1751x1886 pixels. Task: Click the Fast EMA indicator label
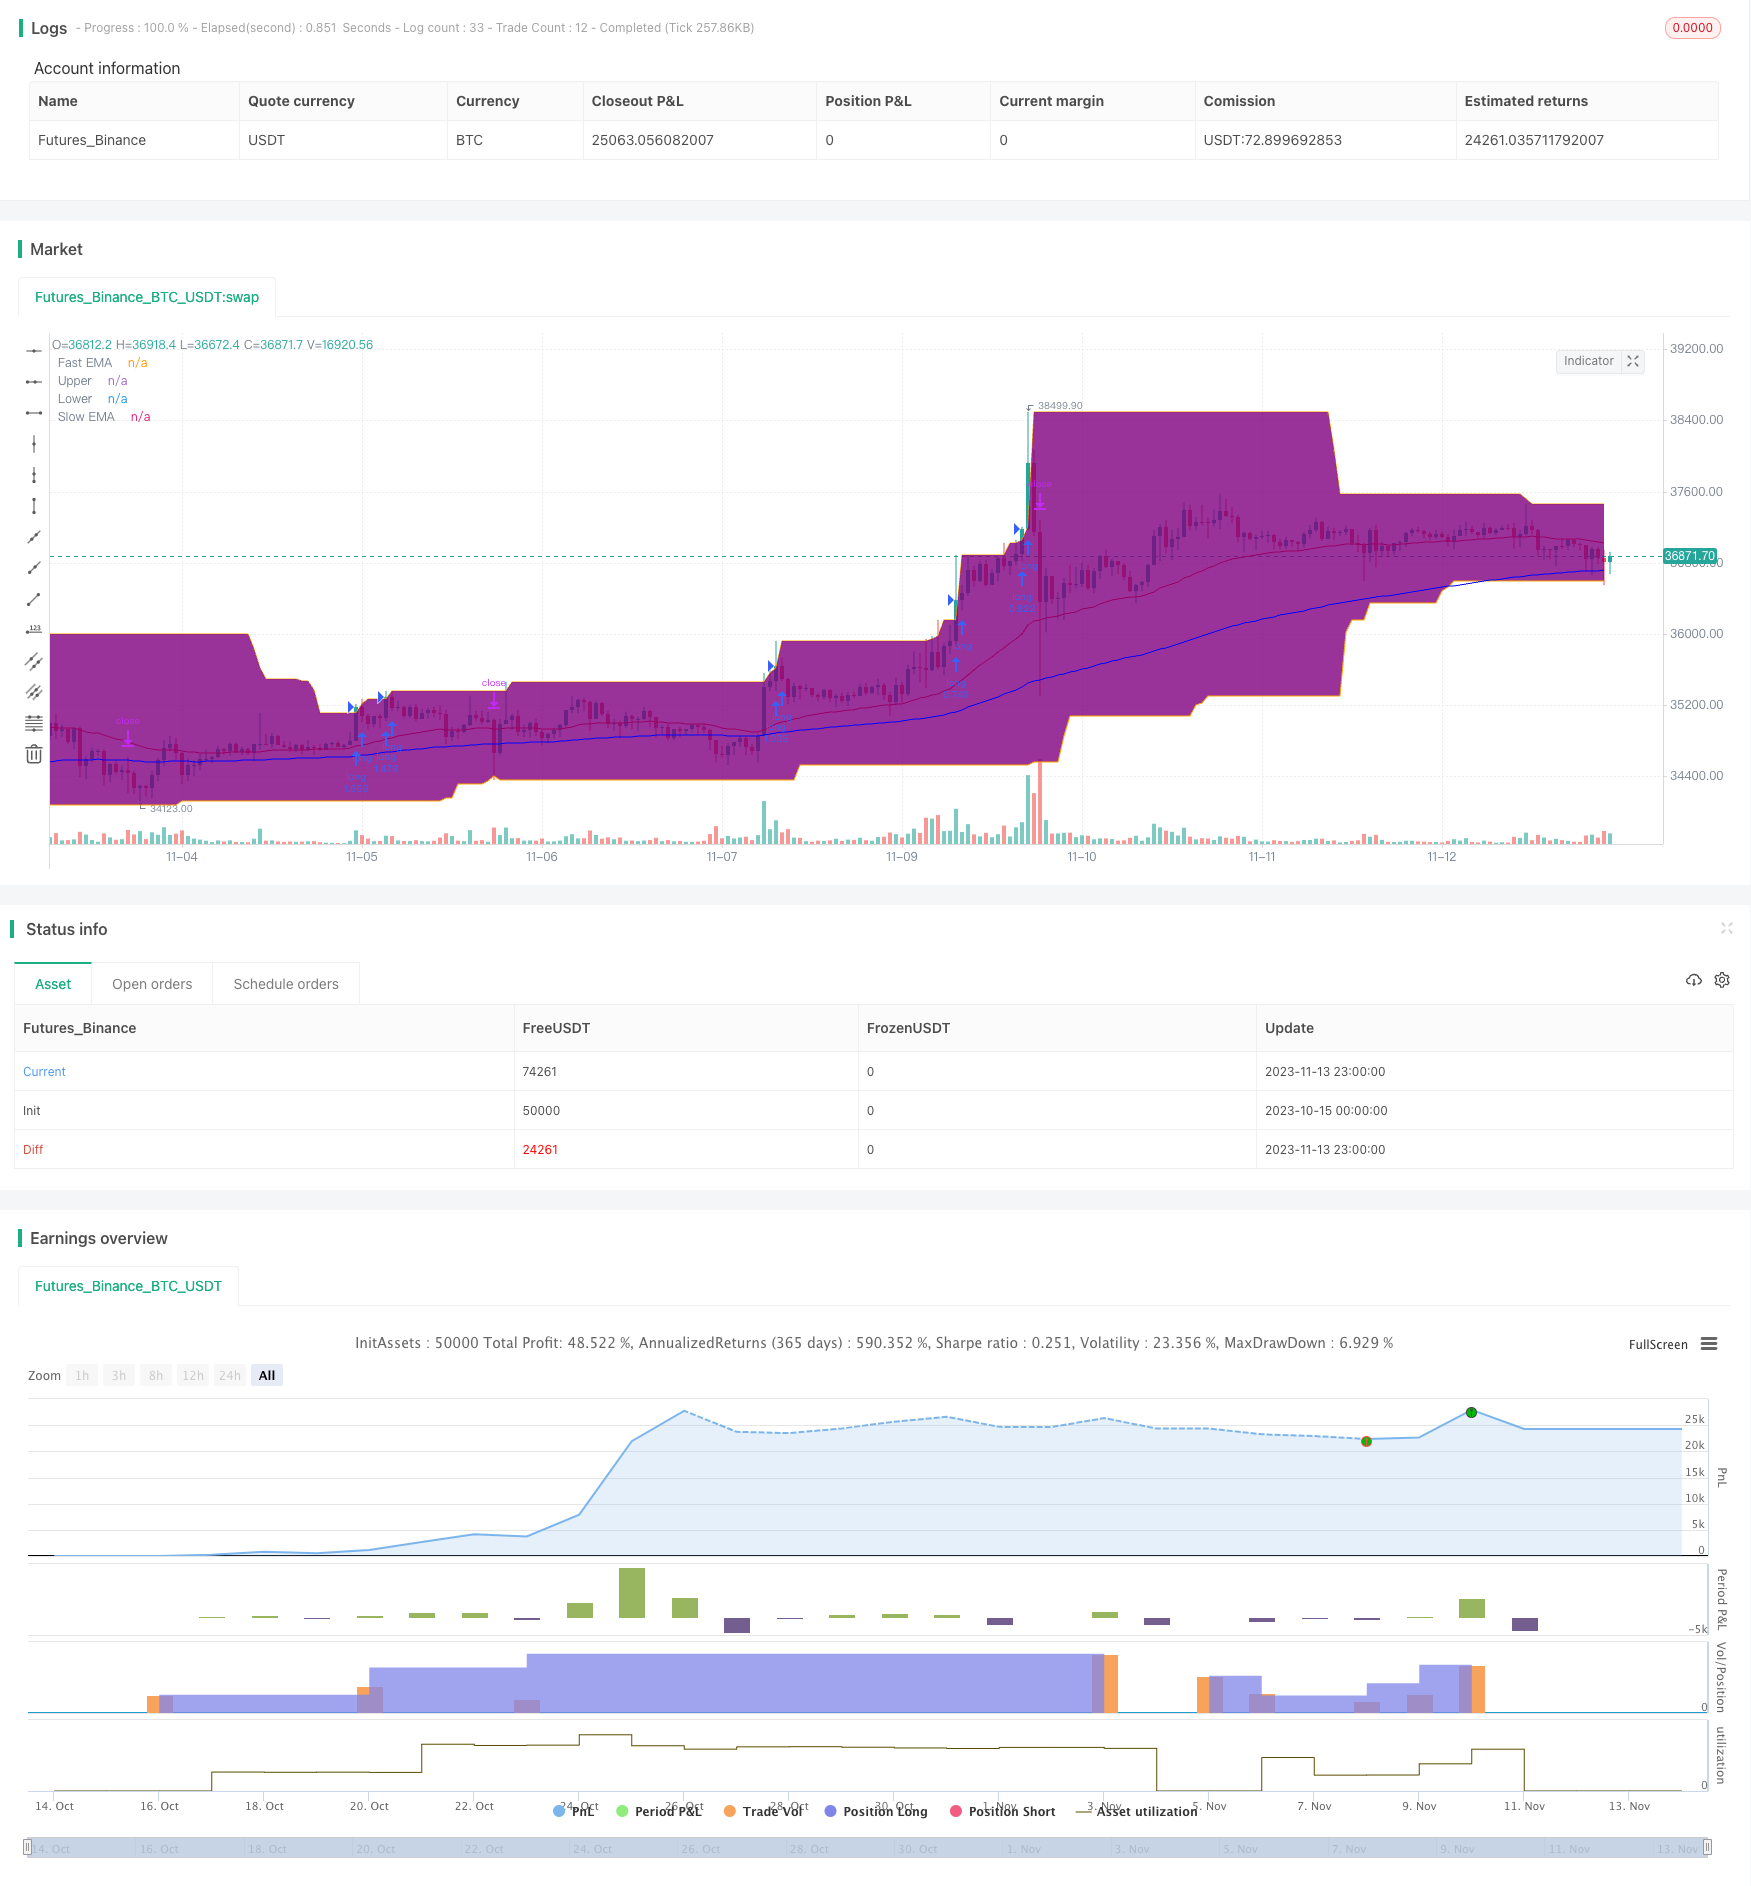[85, 363]
